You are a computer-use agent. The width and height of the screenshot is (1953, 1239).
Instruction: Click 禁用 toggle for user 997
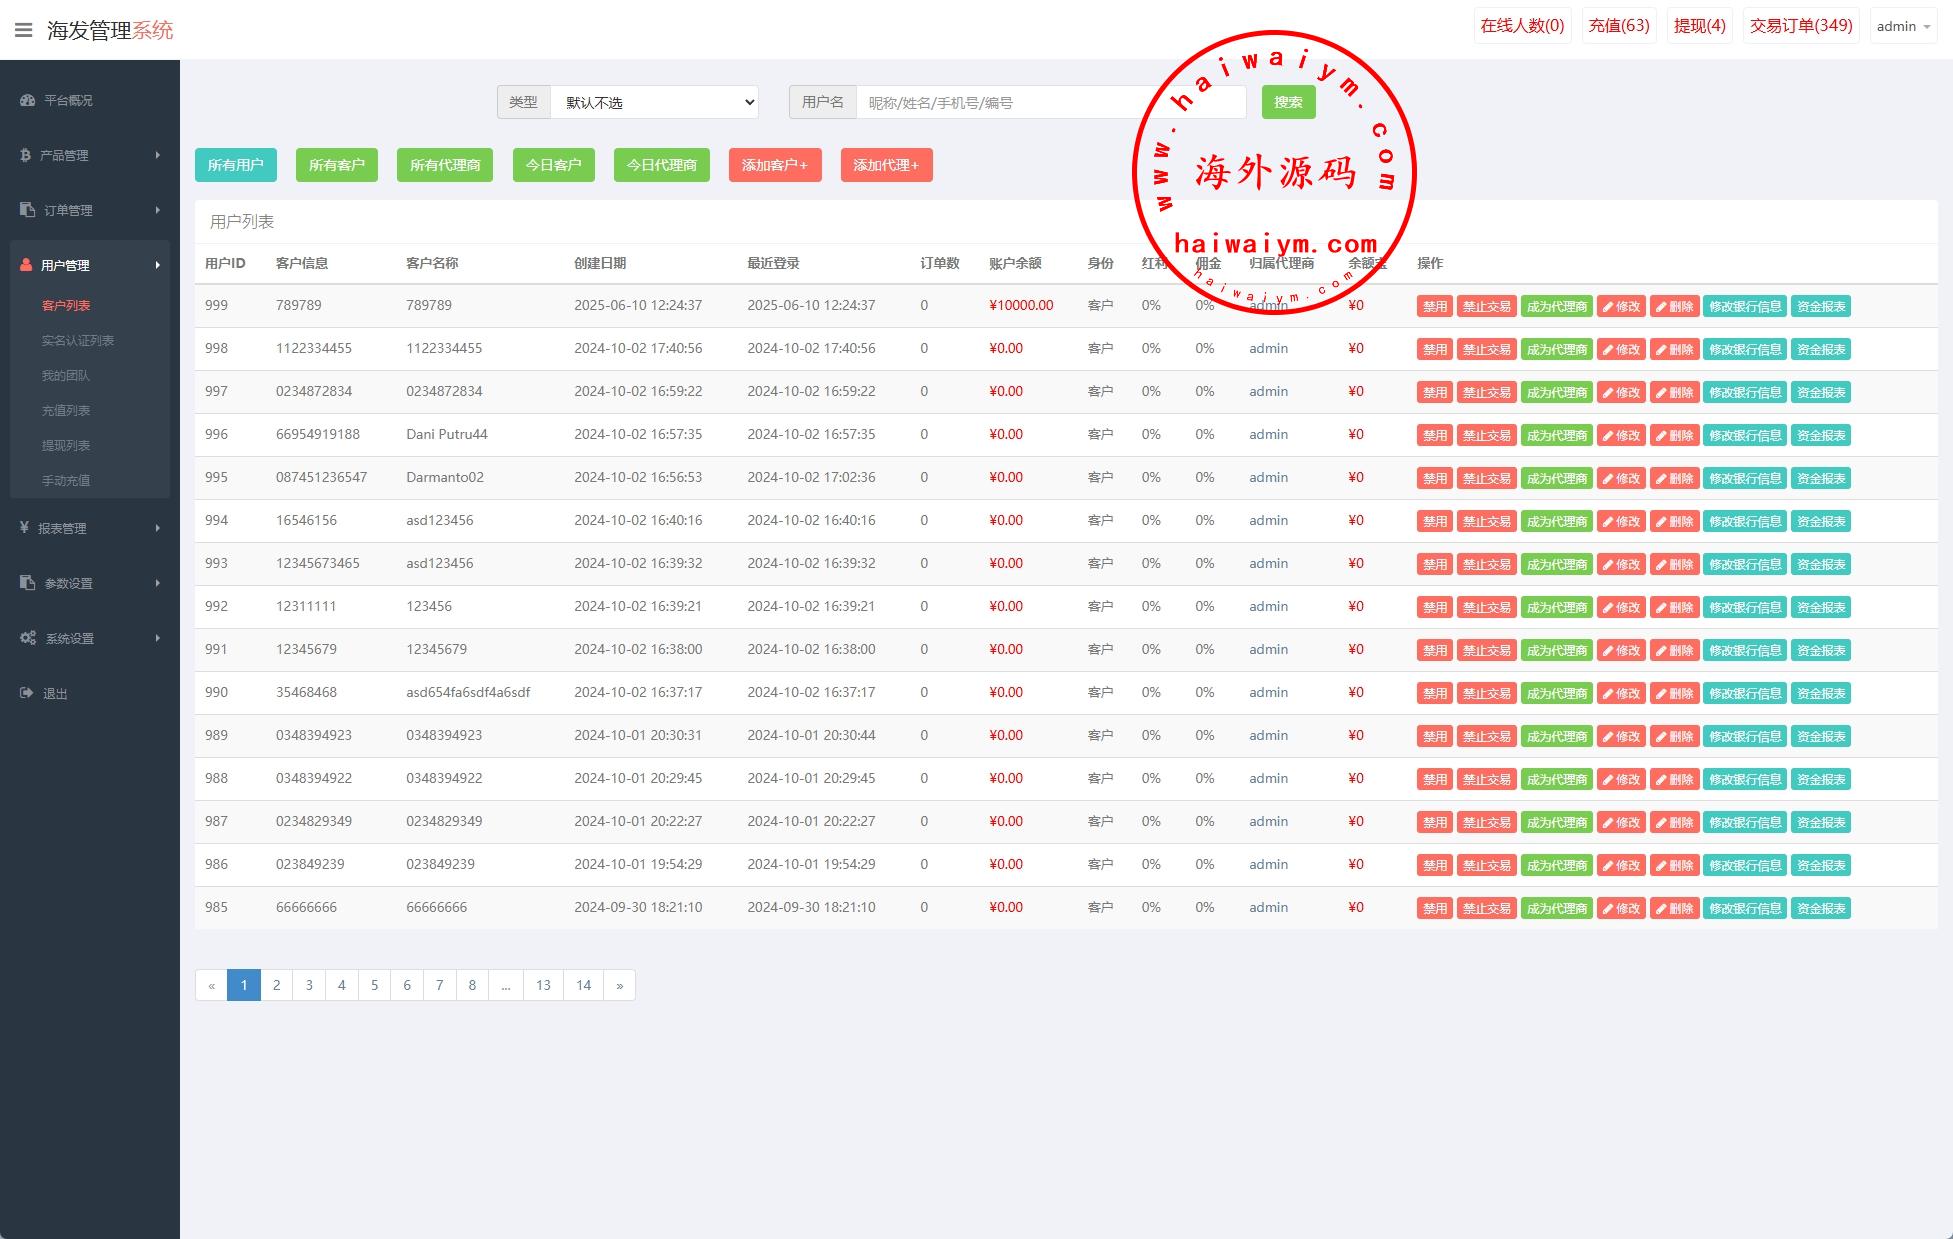pyautogui.click(x=1434, y=393)
